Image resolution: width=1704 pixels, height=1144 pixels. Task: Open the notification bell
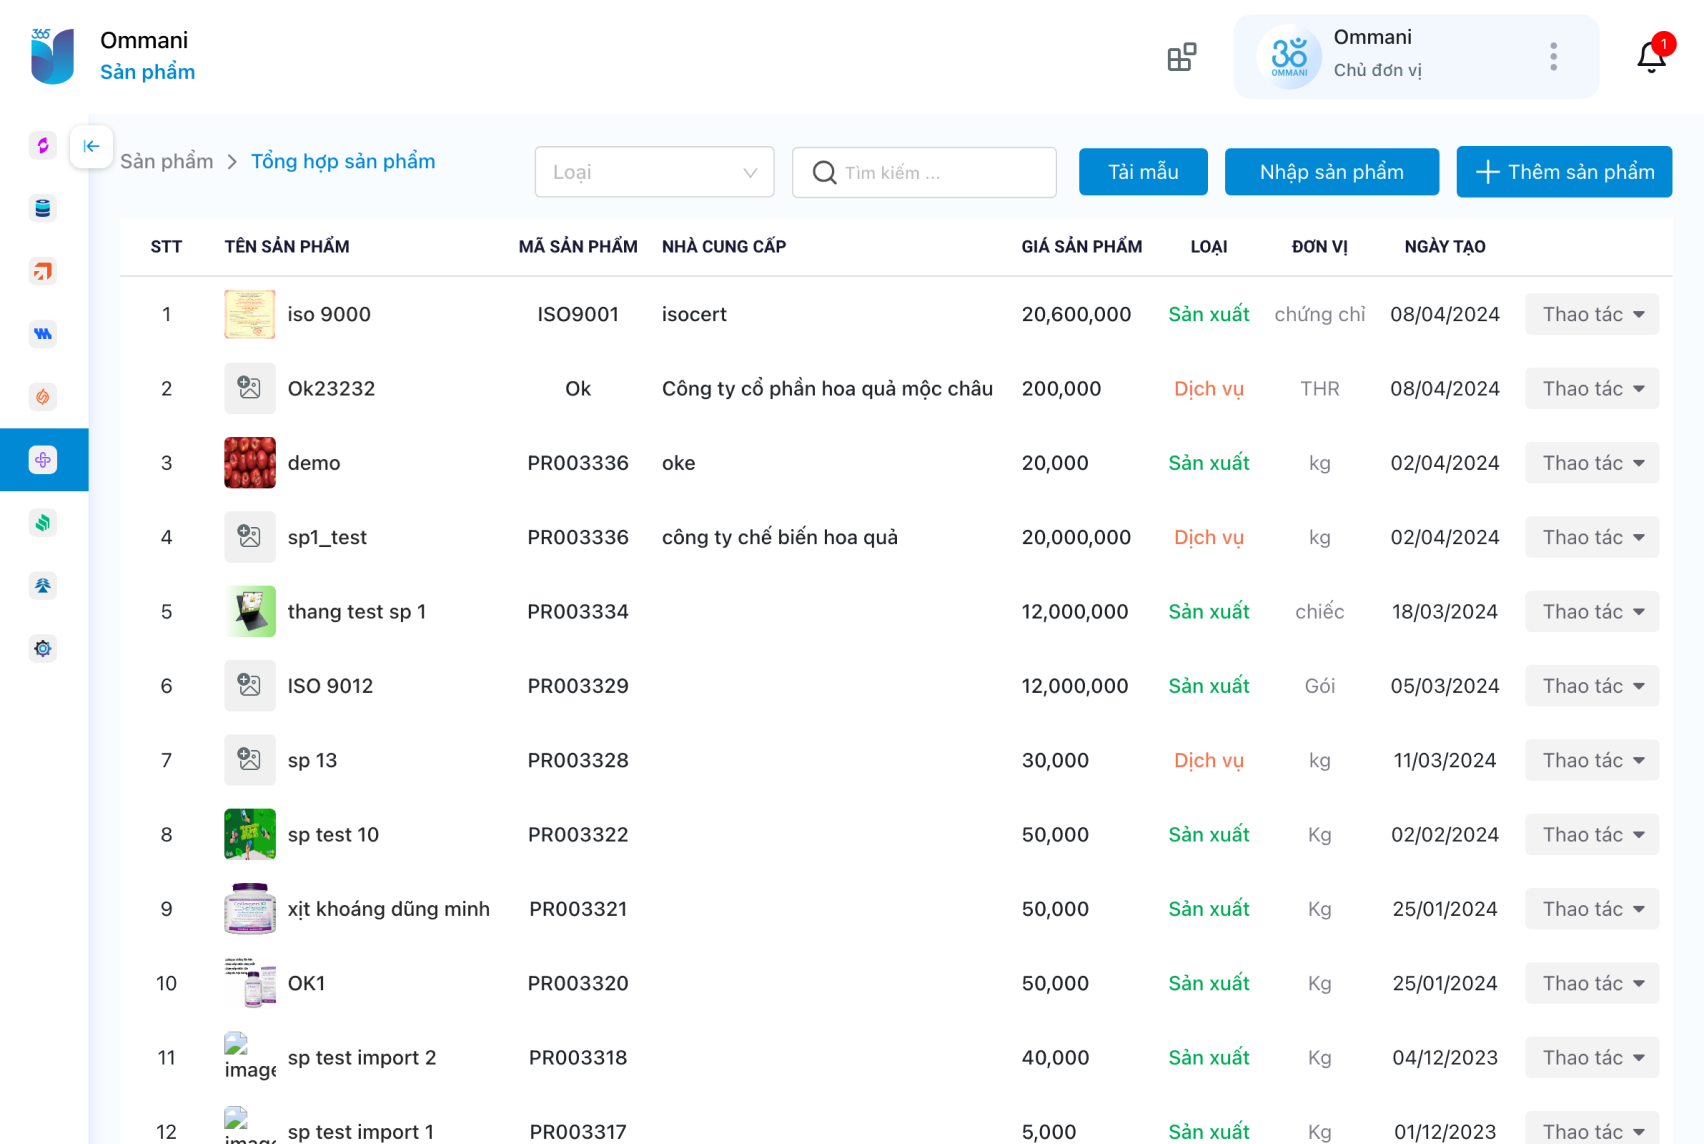pyautogui.click(x=1651, y=57)
